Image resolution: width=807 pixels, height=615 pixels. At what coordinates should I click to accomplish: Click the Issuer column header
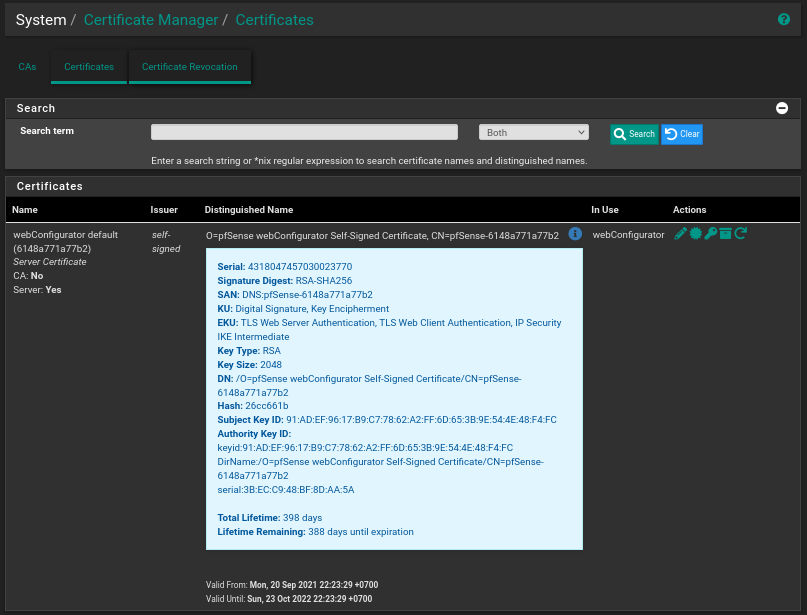pyautogui.click(x=164, y=210)
